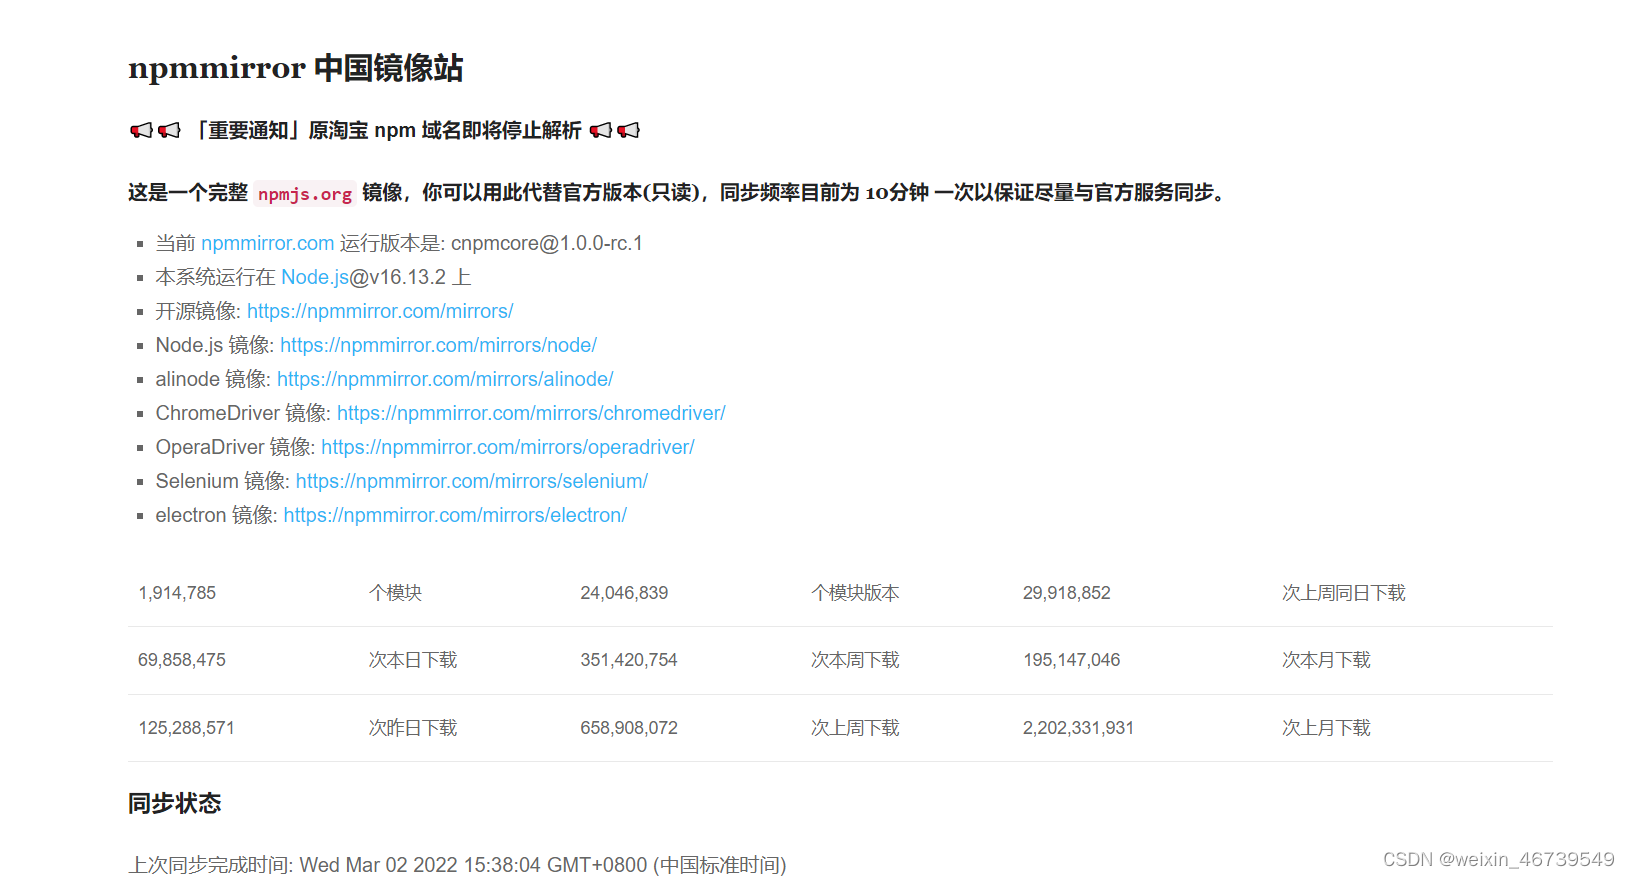Open the mirrors/node/ link
Image resolution: width=1630 pixels, height=878 pixels.
(x=438, y=345)
